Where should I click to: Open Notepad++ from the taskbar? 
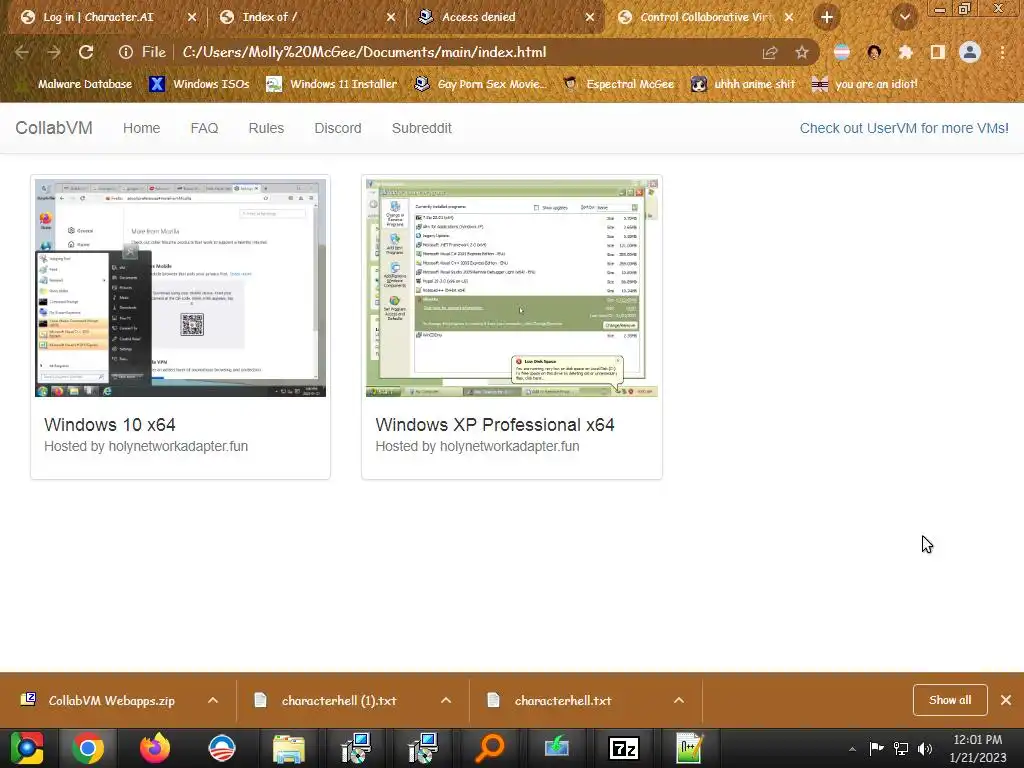tap(690, 748)
